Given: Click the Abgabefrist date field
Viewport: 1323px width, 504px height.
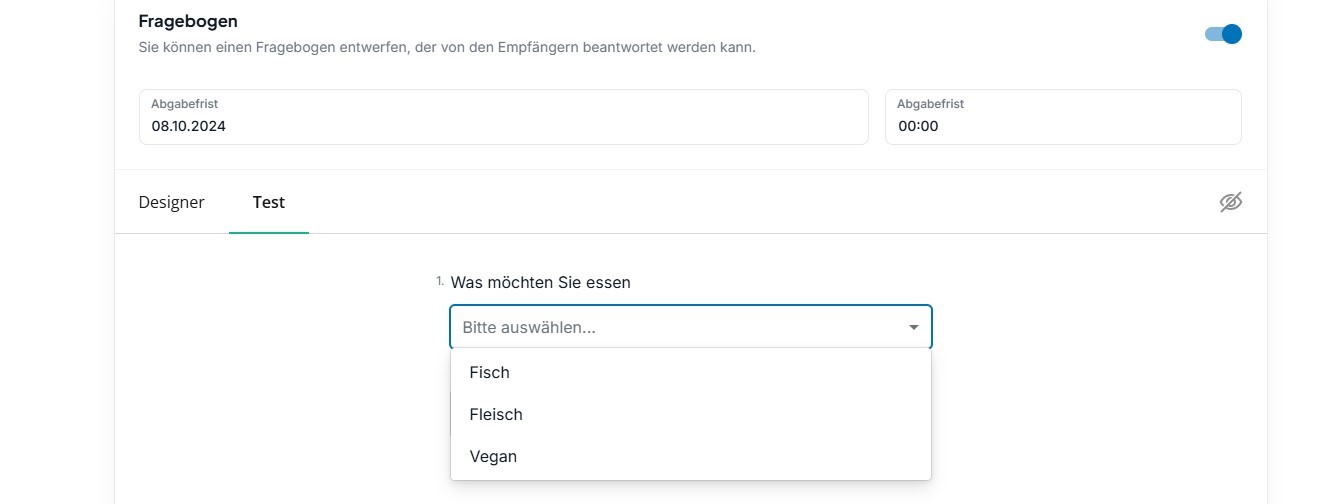Looking at the screenshot, I should [503, 117].
